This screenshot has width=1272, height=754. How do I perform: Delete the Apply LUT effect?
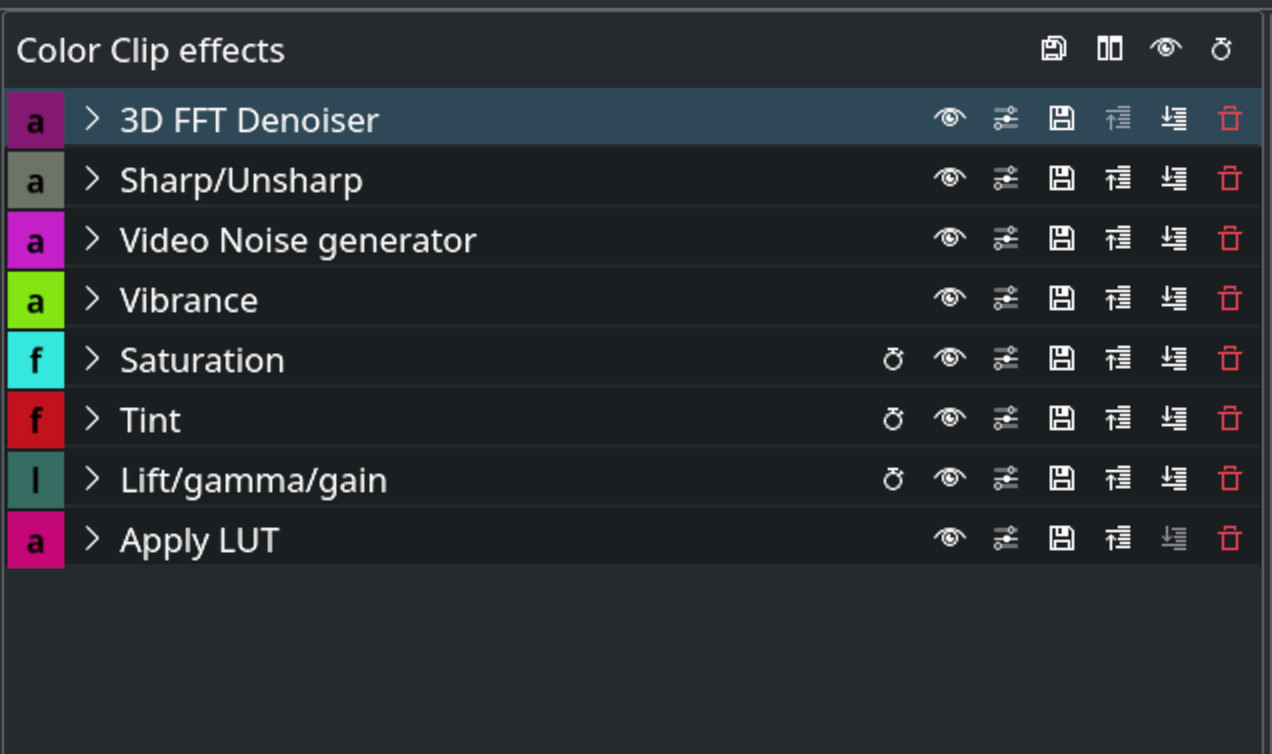(1229, 539)
